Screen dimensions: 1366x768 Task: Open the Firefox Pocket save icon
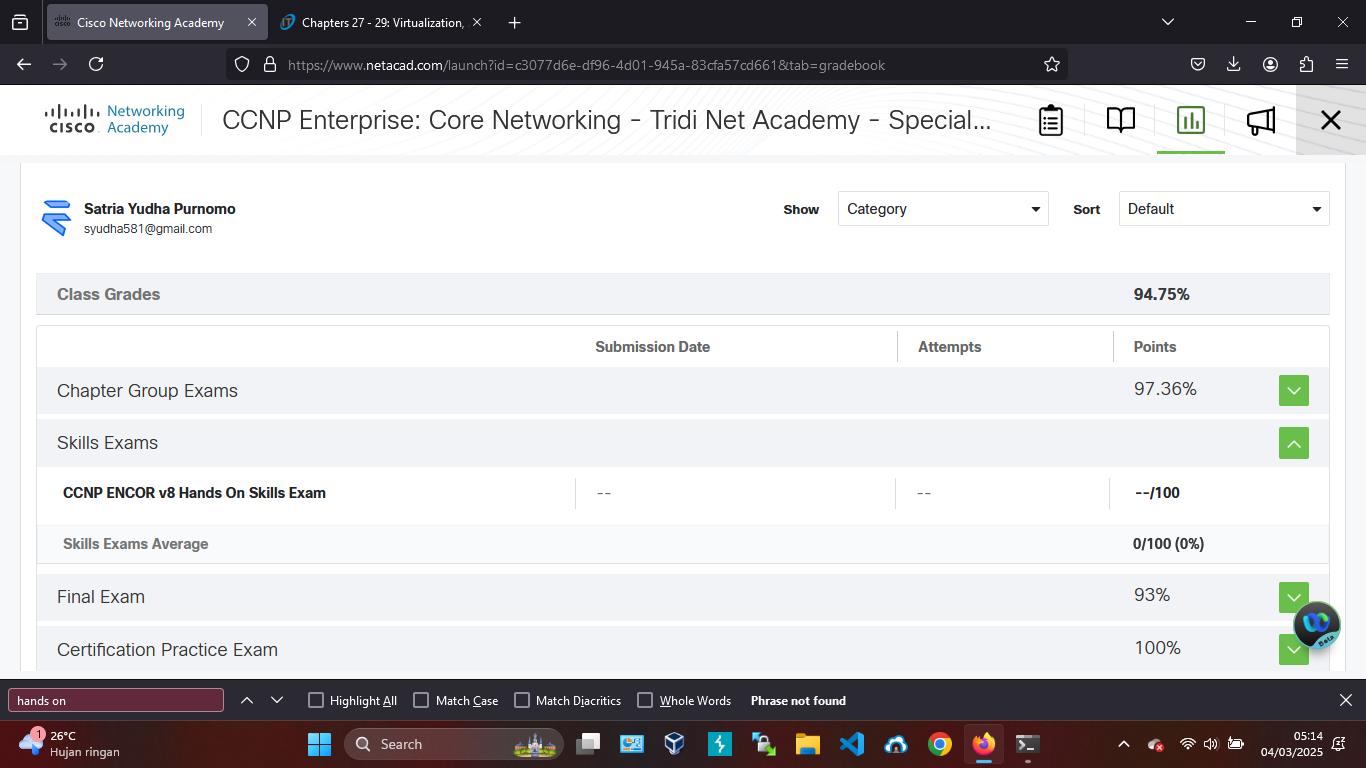tap(1198, 64)
